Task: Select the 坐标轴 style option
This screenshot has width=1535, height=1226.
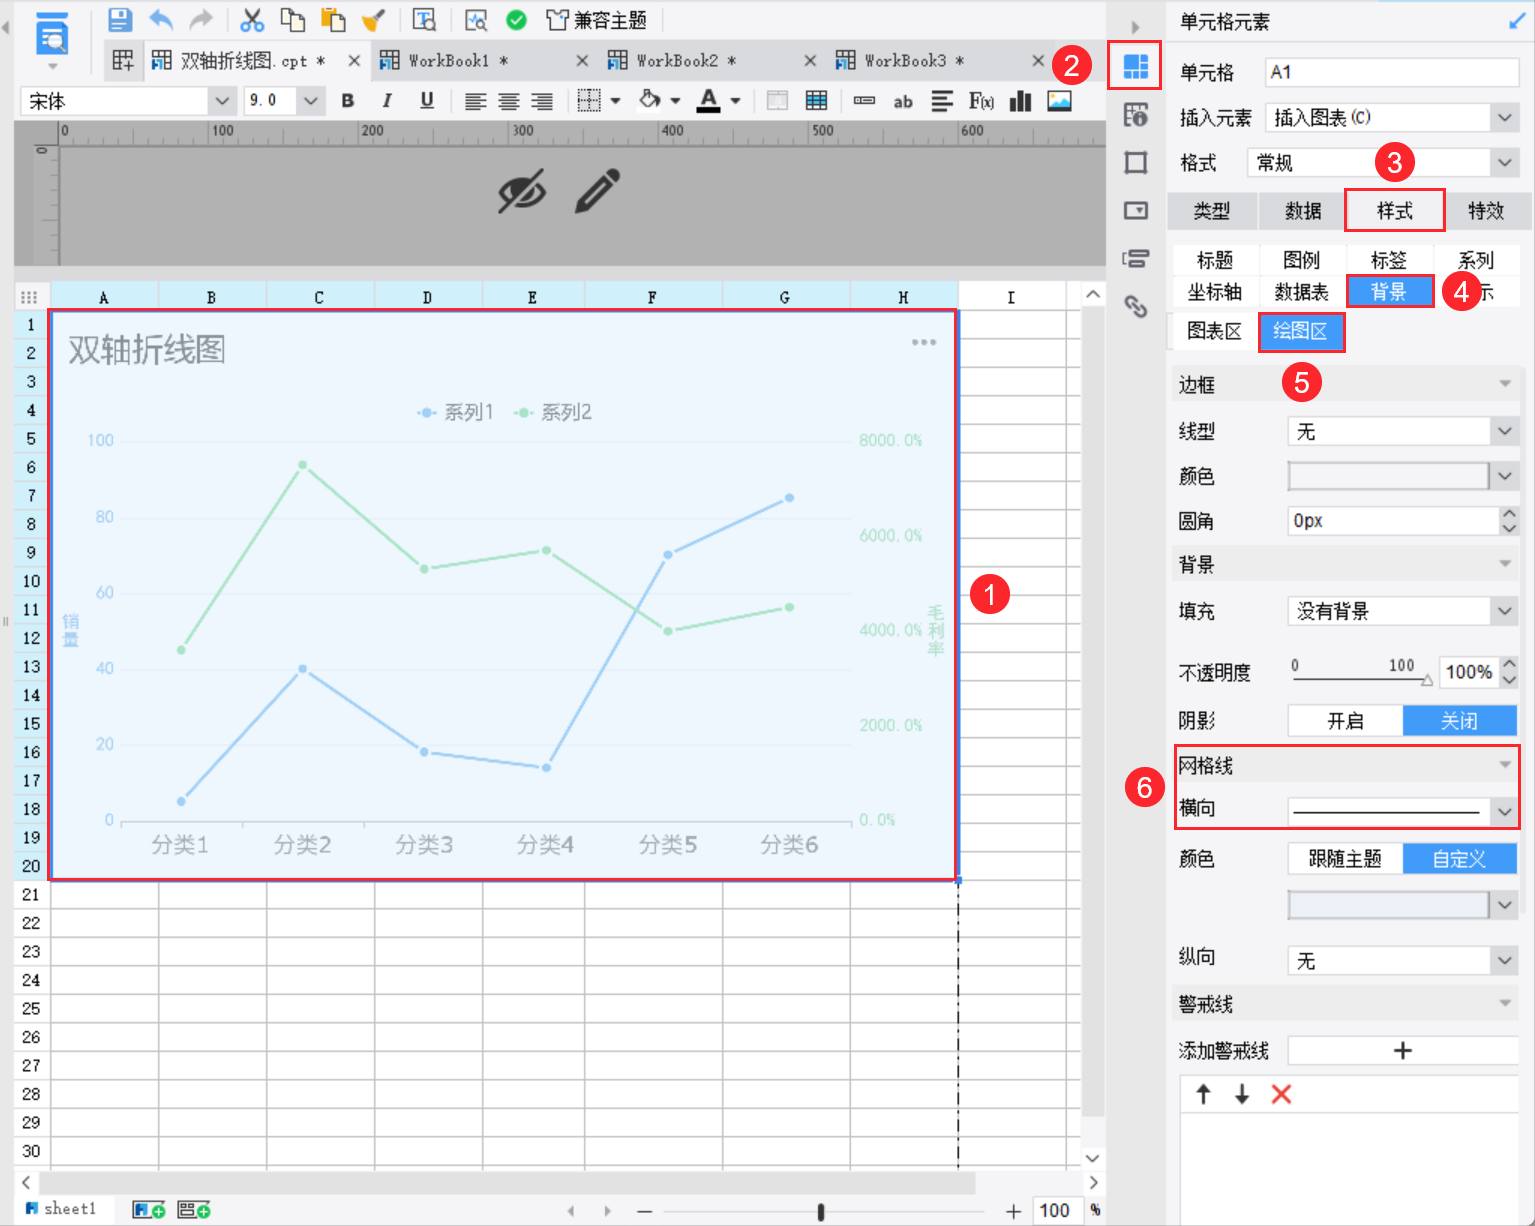Action: 1215,292
